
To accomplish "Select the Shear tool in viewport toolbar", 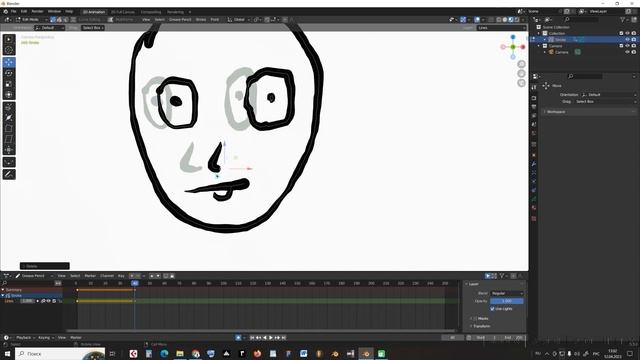I will click(9, 139).
